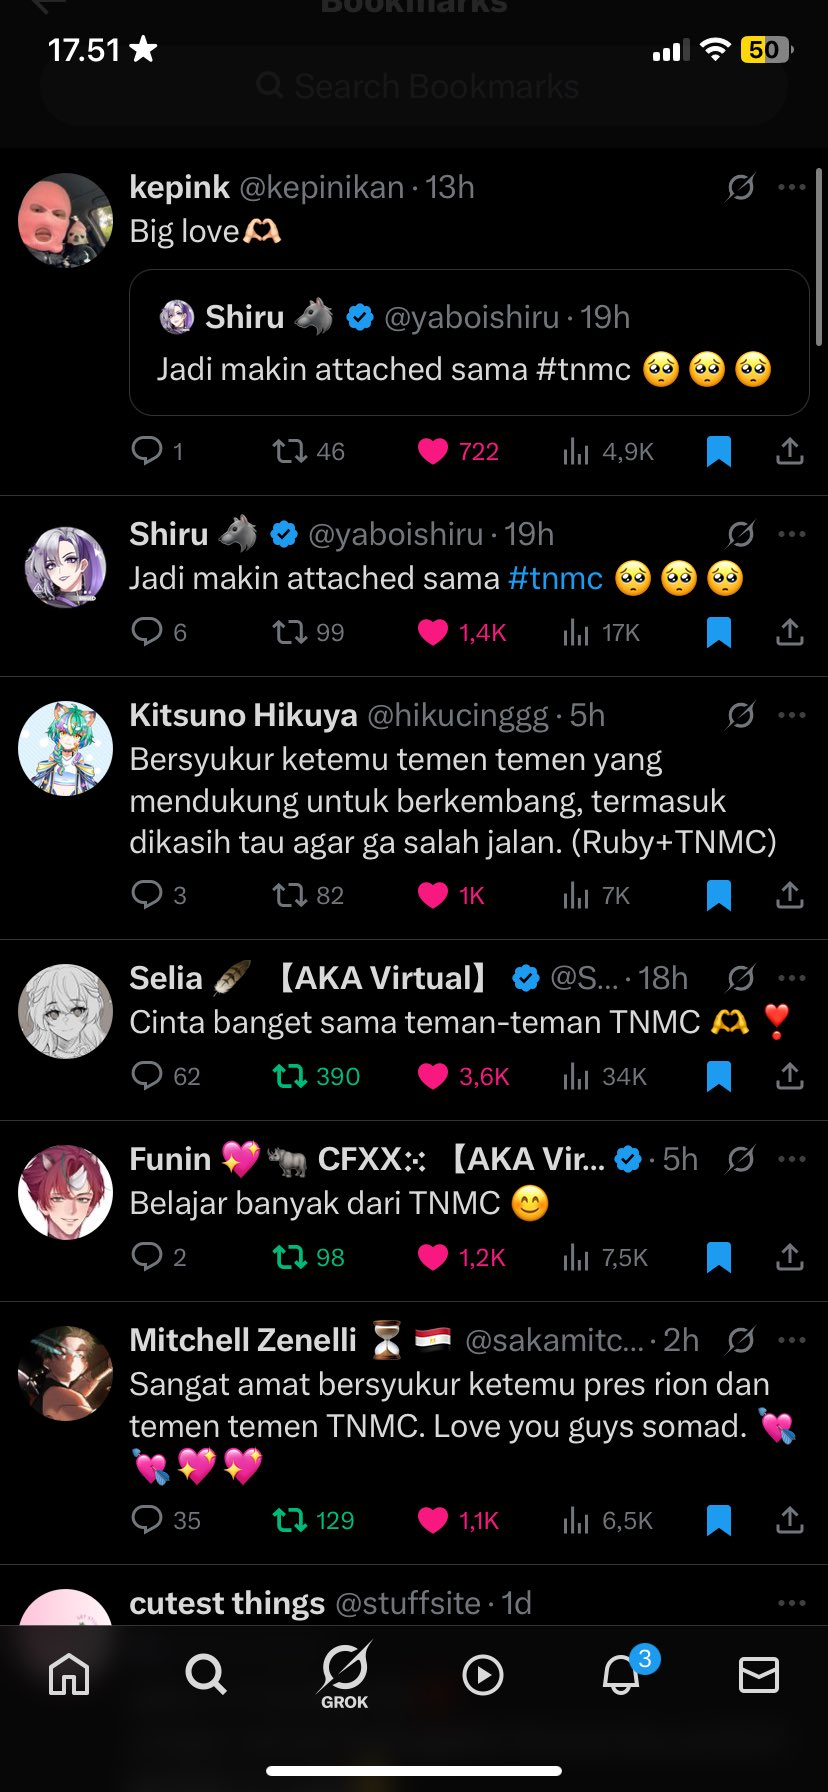Open Grok from bottom navigation bar
The width and height of the screenshot is (828, 1792).
coord(345,1675)
